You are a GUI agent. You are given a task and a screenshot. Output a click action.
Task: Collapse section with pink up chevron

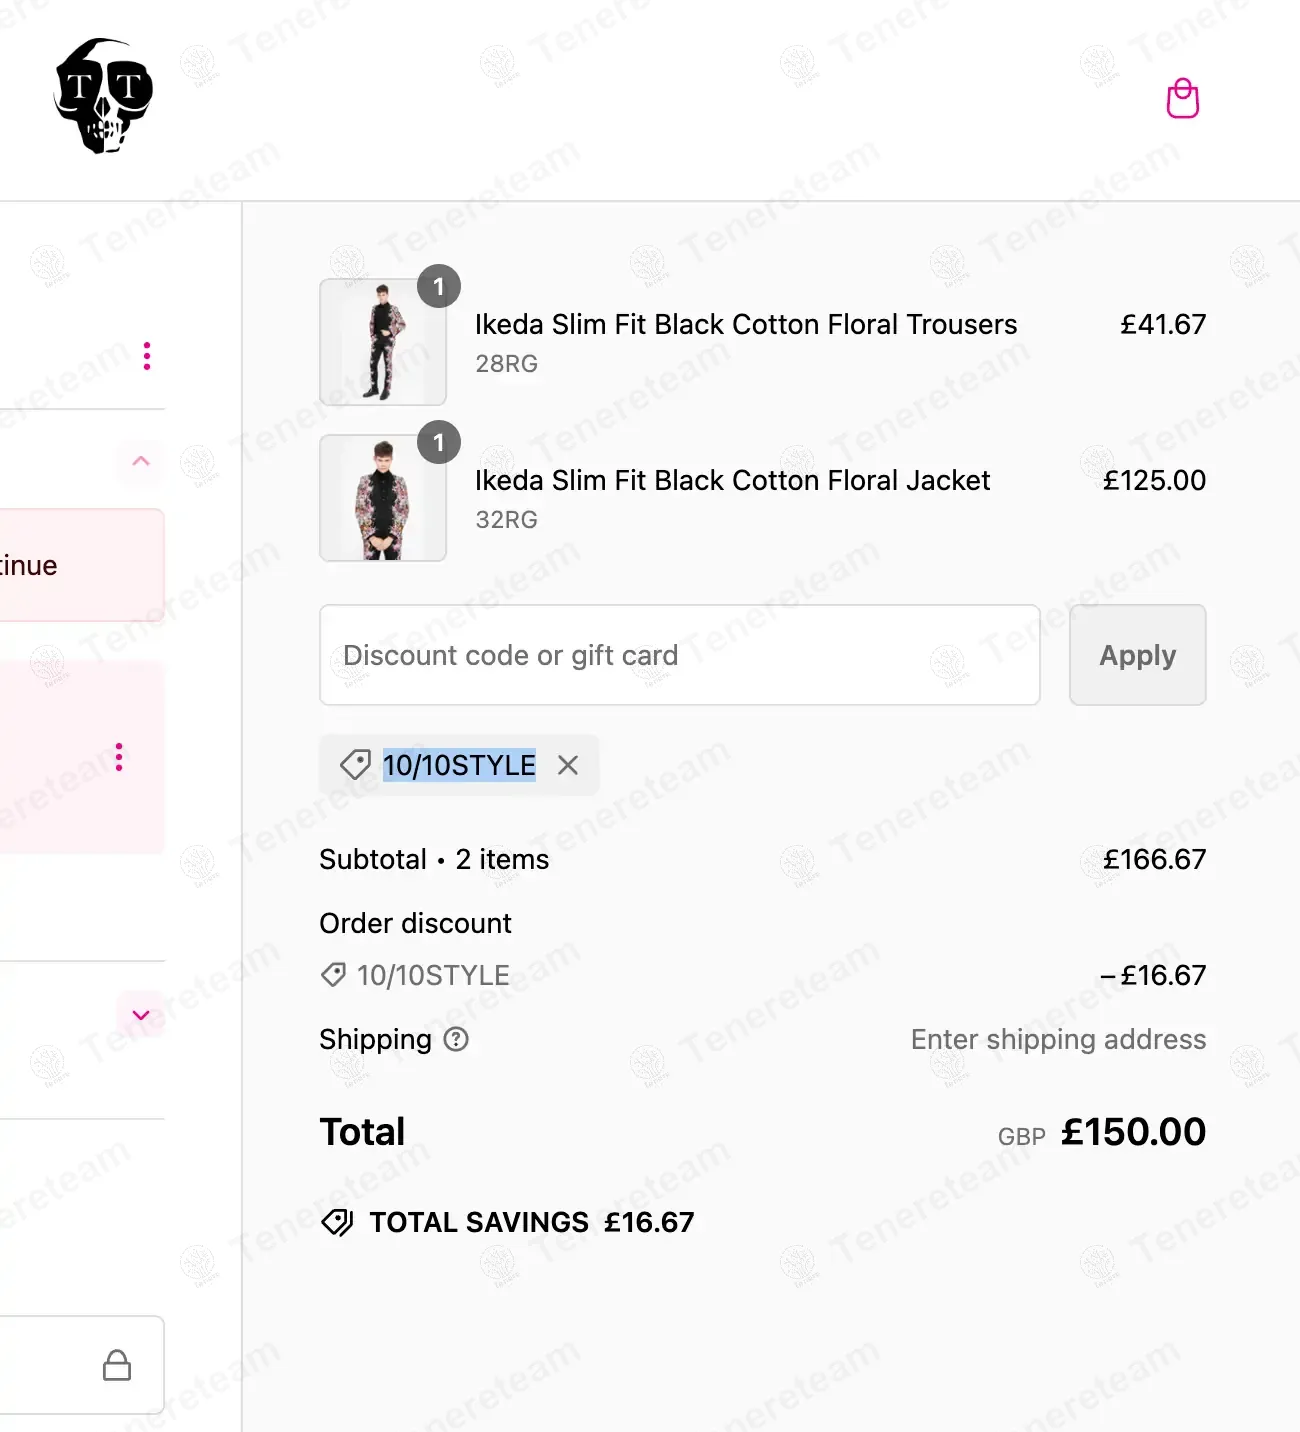tap(141, 461)
